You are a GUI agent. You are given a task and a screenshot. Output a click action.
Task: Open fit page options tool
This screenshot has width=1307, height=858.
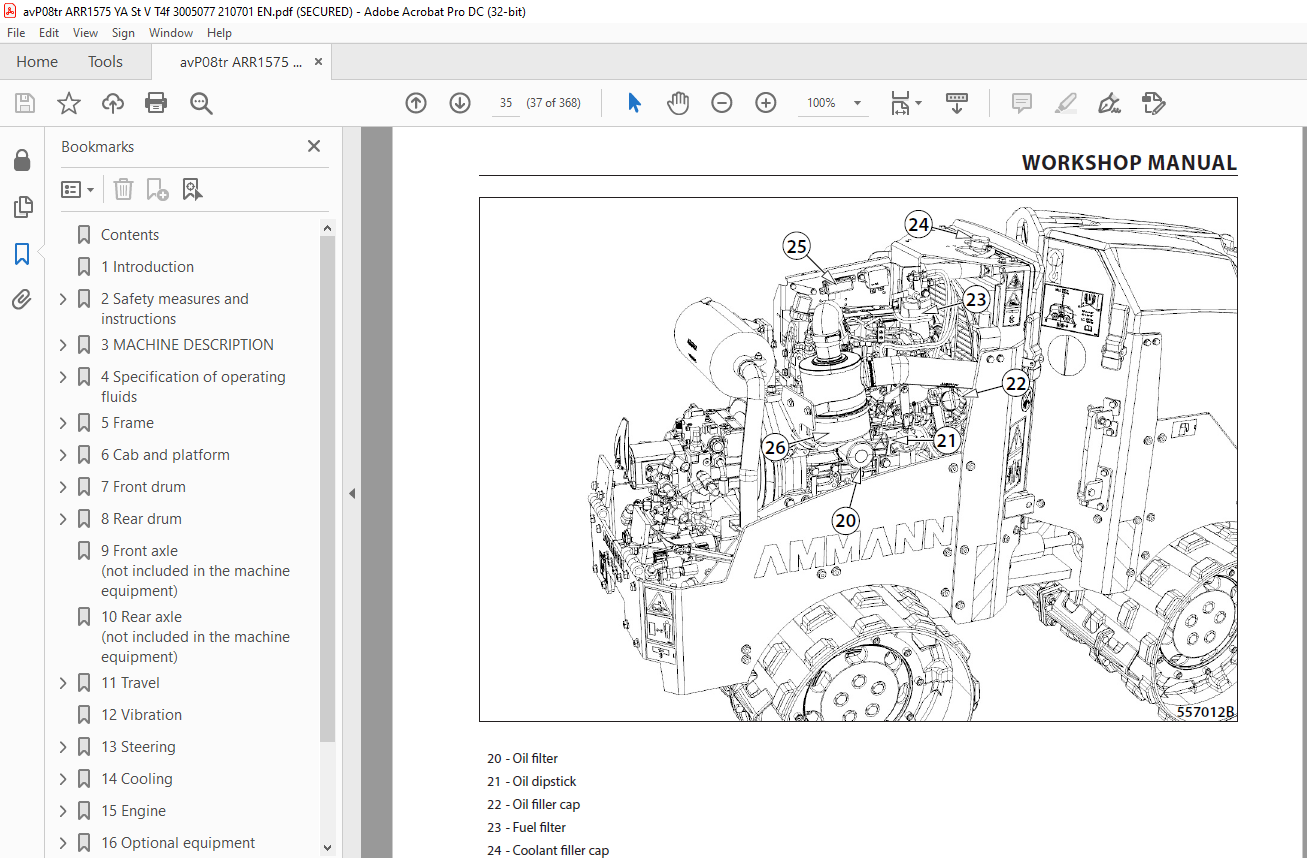pyautogui.click(x=900, y=103)
